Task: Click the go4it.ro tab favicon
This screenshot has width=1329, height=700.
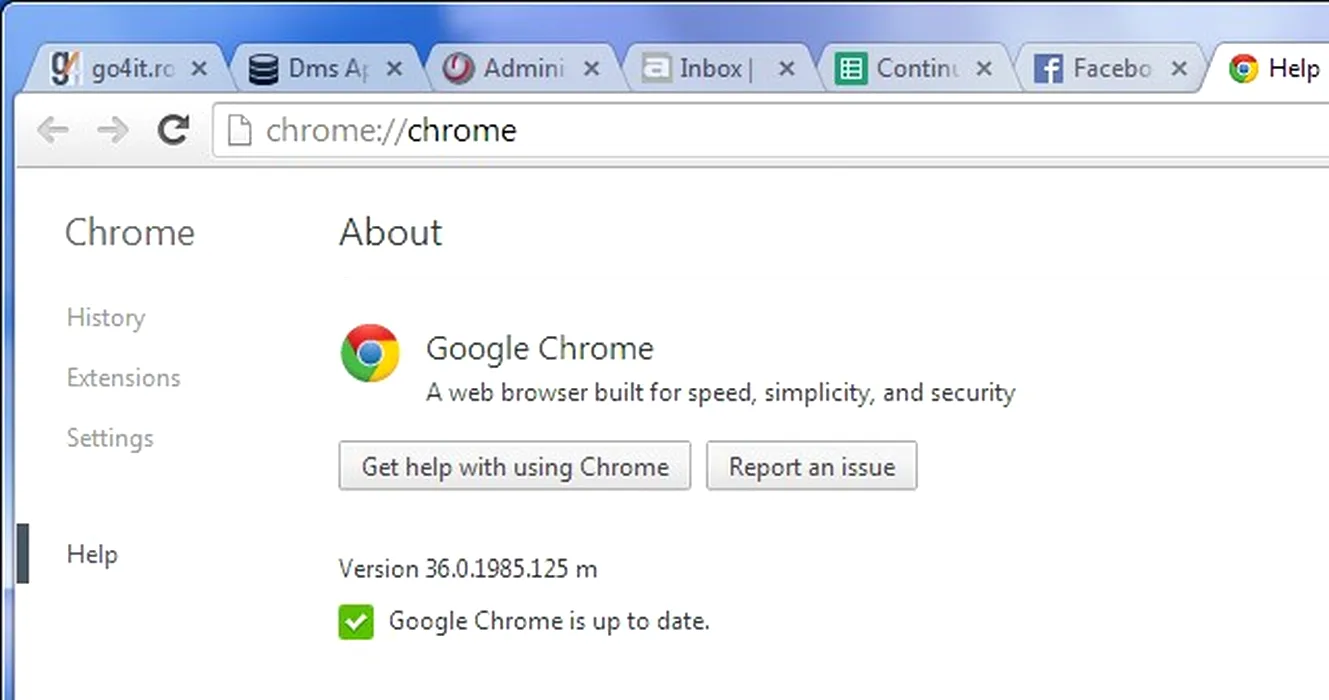Action: tap(65, 69)
